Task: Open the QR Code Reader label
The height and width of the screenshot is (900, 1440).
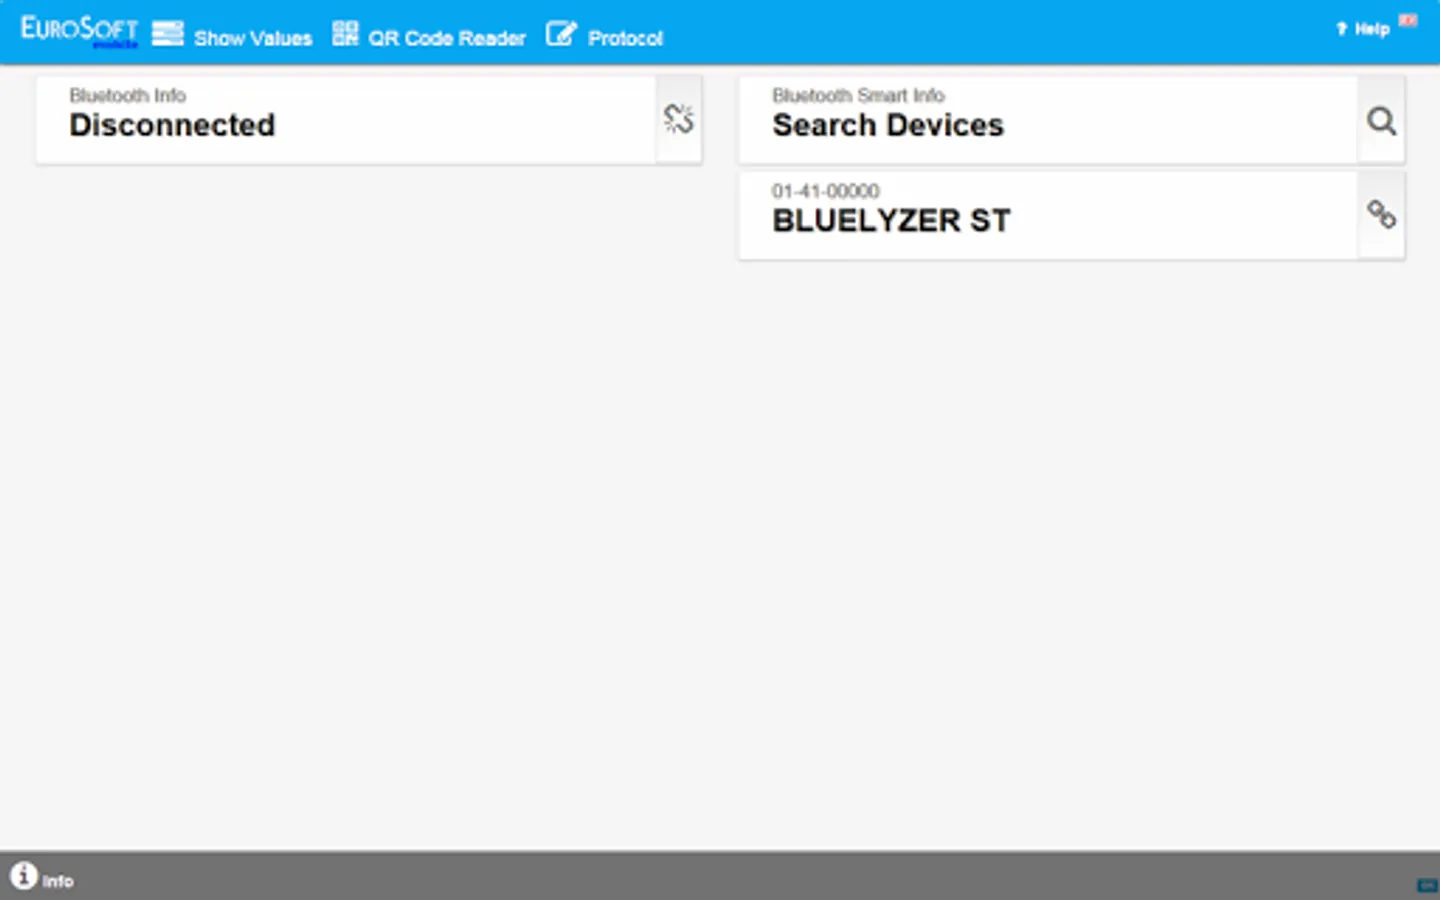Action: (447, 38)
